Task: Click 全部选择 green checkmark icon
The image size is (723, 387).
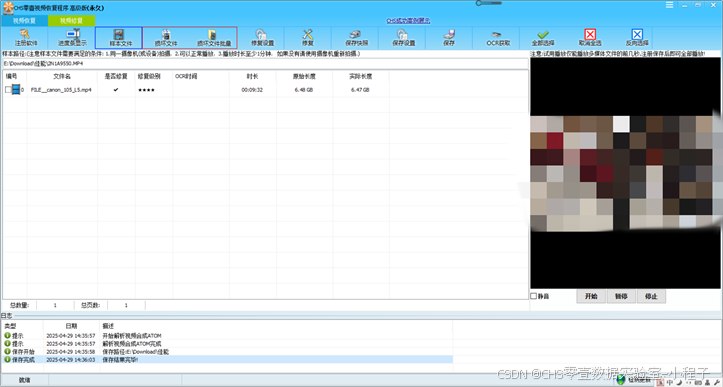Action: [x=543, y=35]
